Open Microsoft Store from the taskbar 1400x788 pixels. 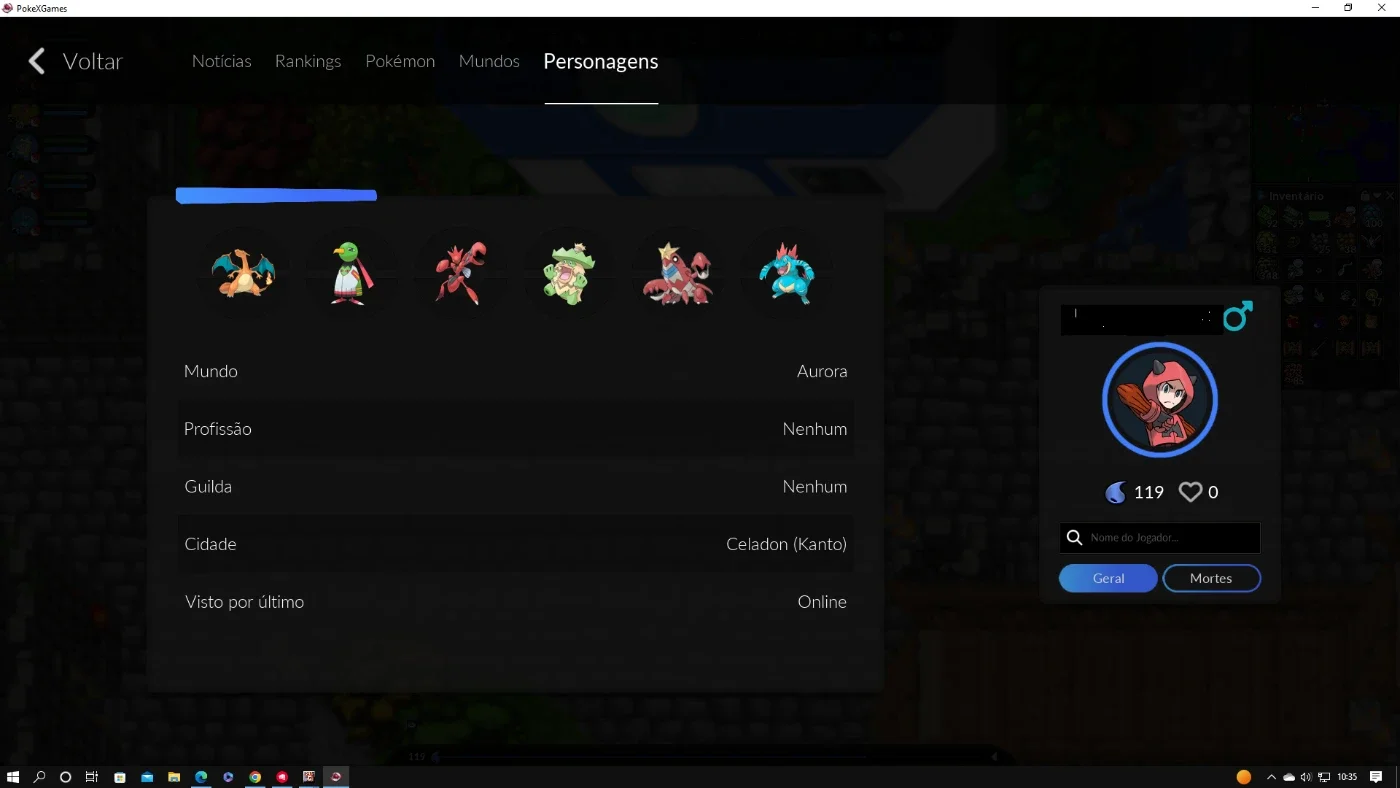(120, 777)
